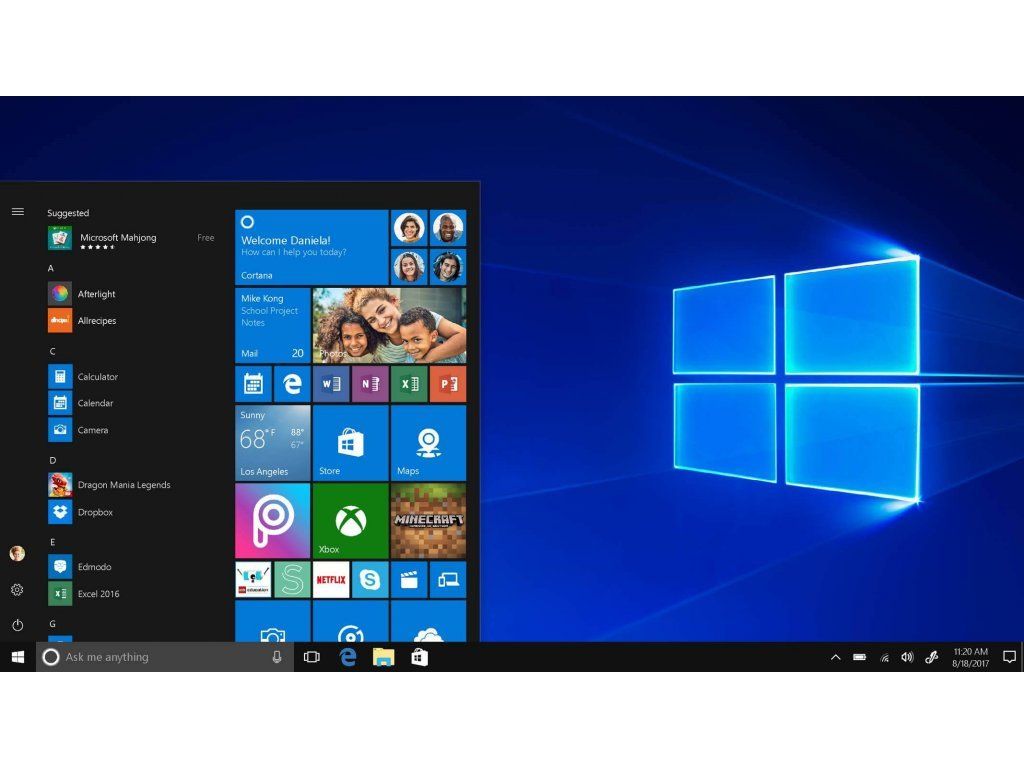Jump to letter E section header
The height and width of the screenshot is (768, 1024).
tap(52, 542)
